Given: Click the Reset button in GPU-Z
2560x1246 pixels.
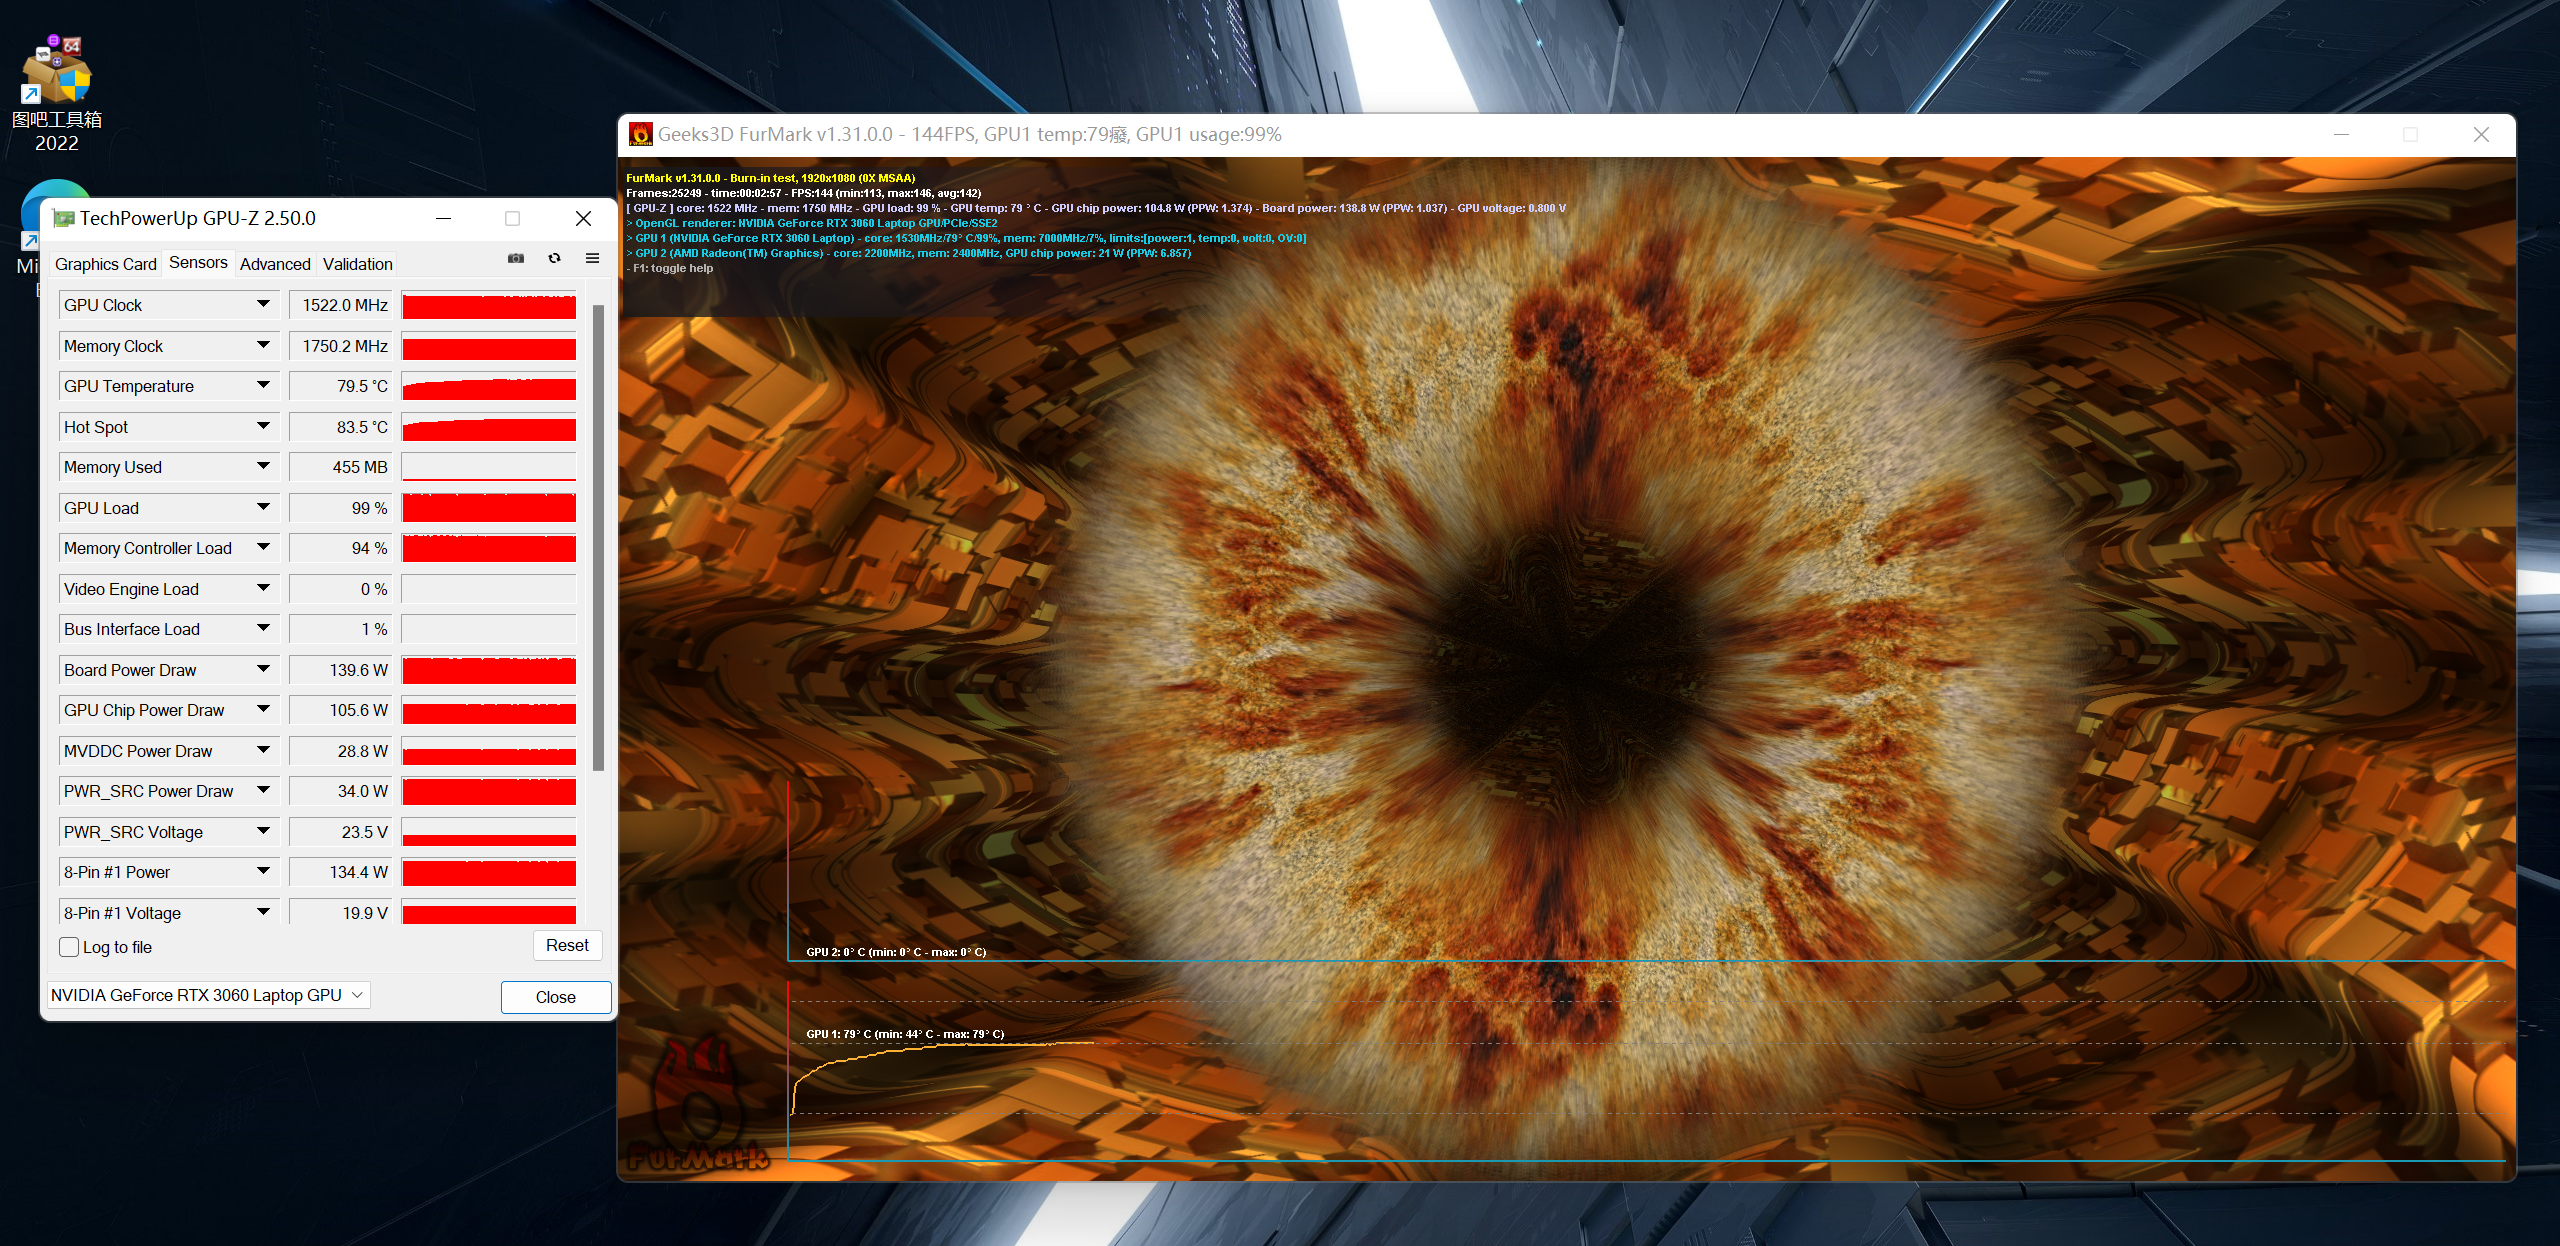Looking at the screenshot, I should click(567, 945).
